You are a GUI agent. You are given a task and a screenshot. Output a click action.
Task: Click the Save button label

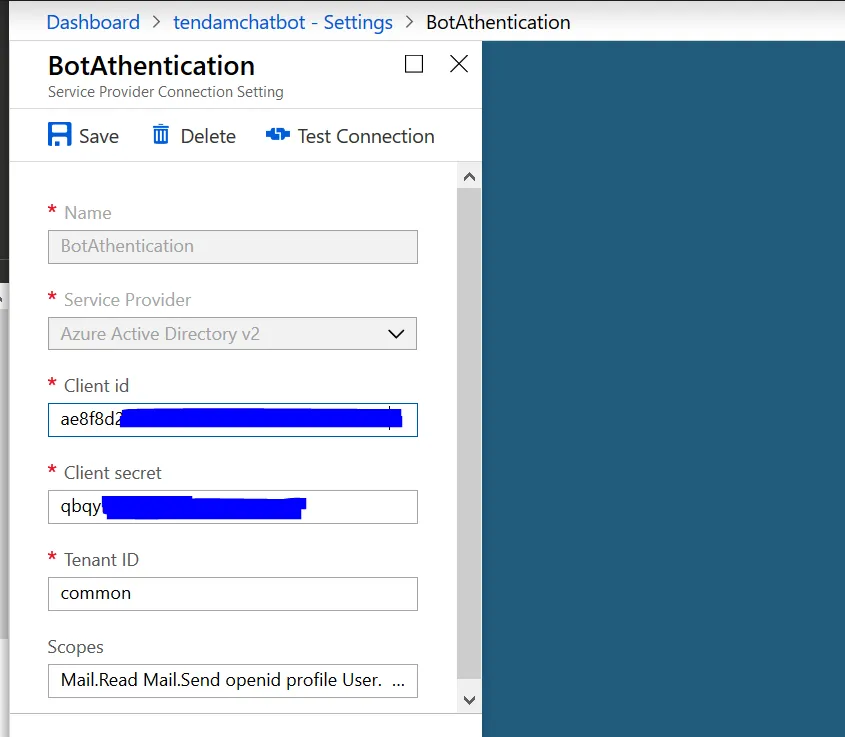pos(99,137)
